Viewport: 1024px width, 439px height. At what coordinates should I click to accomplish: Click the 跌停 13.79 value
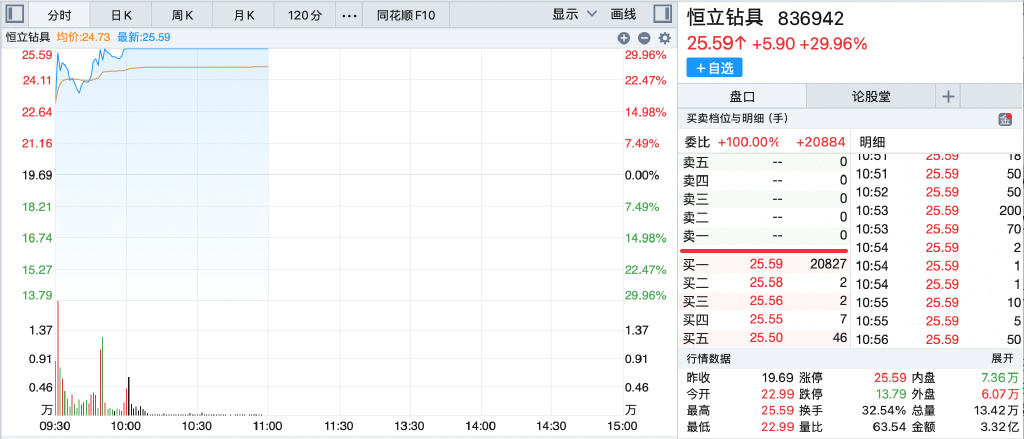[x=889, y=395]
